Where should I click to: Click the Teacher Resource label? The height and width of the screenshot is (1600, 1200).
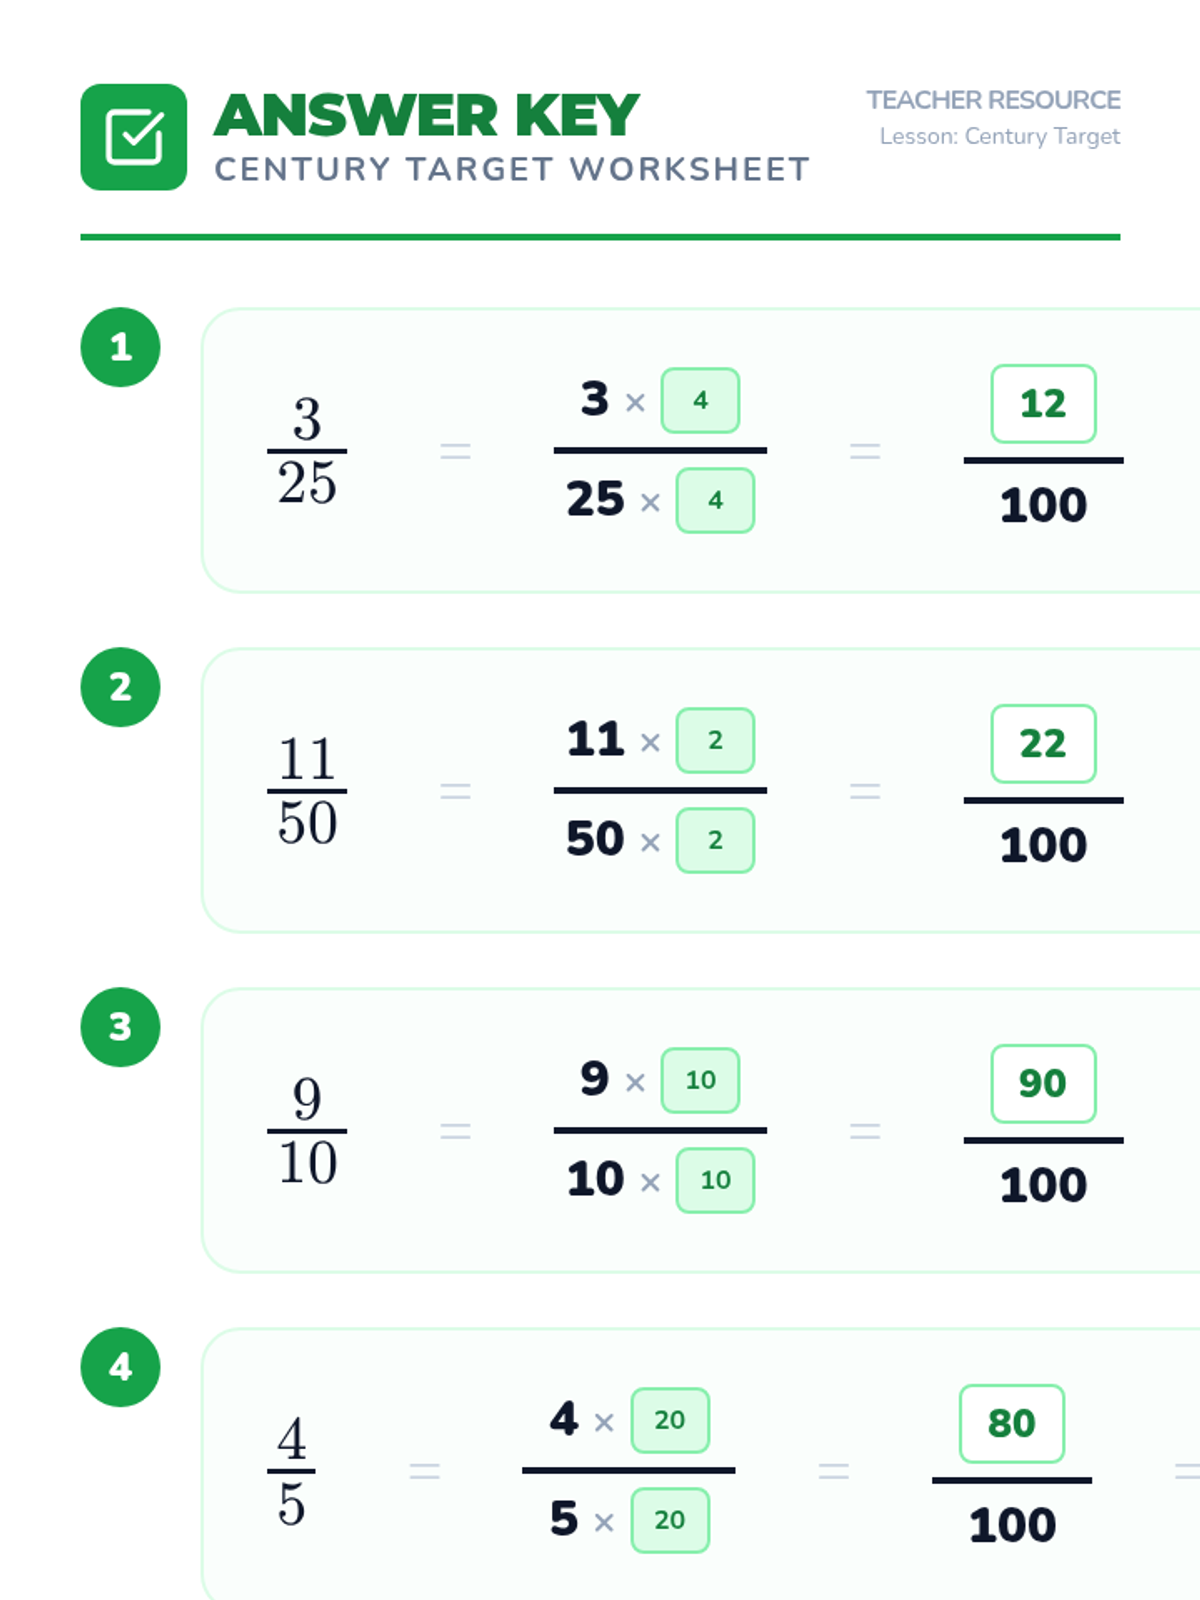(993, 100)
